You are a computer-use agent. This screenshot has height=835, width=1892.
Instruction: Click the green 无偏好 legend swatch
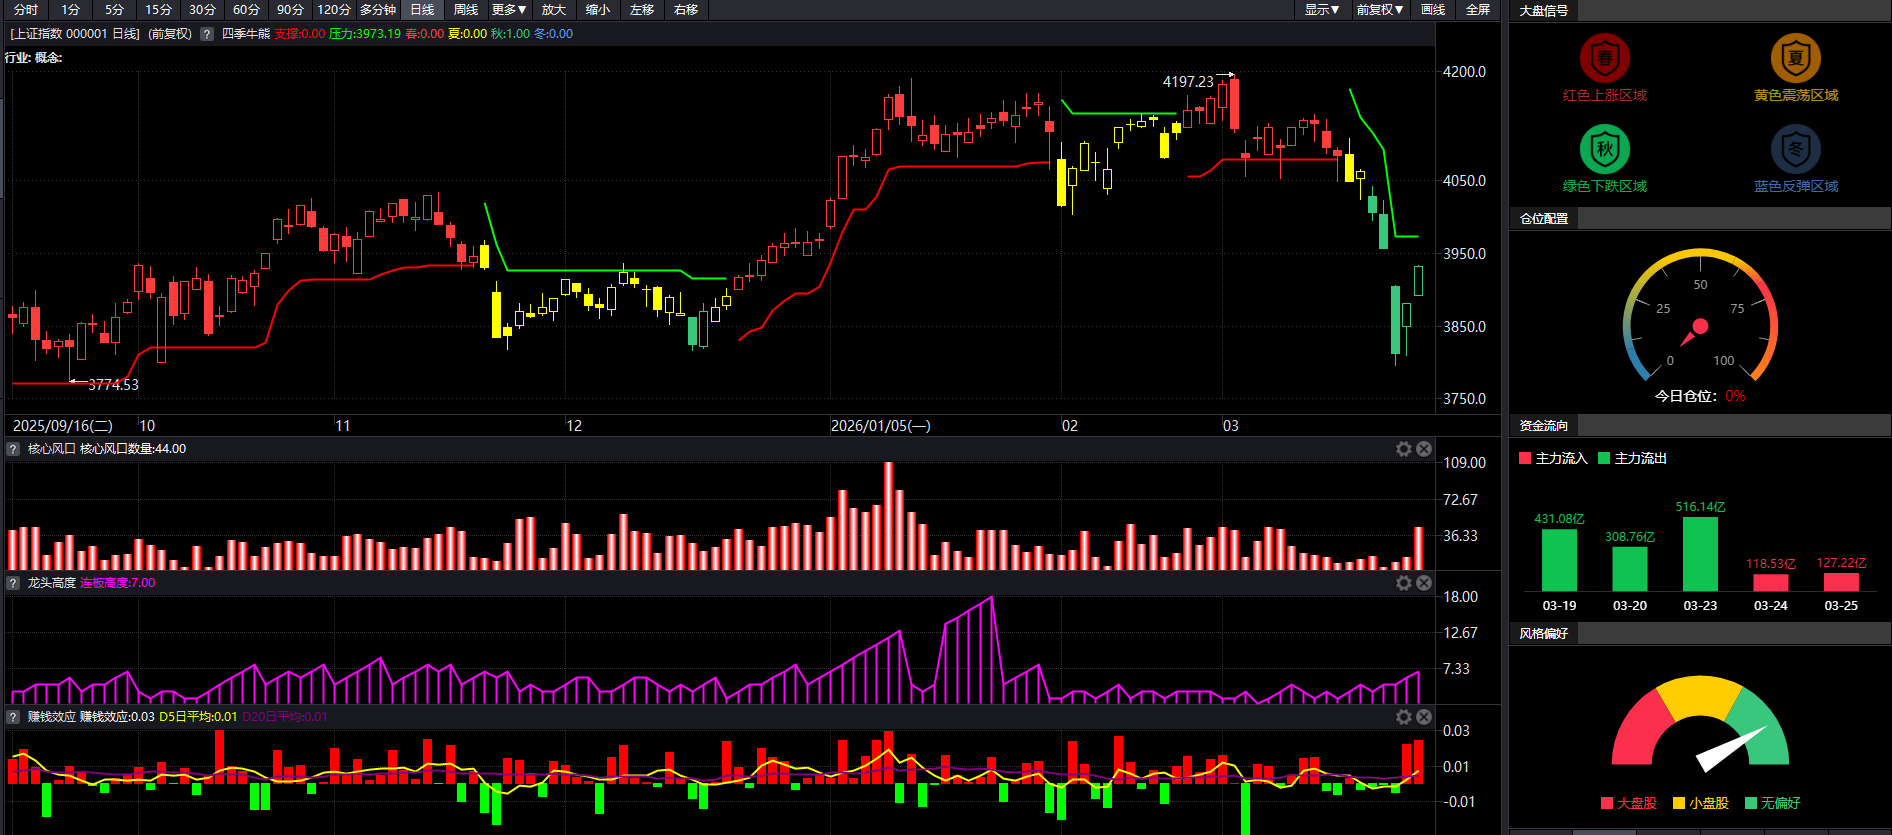click(1751, 803)
